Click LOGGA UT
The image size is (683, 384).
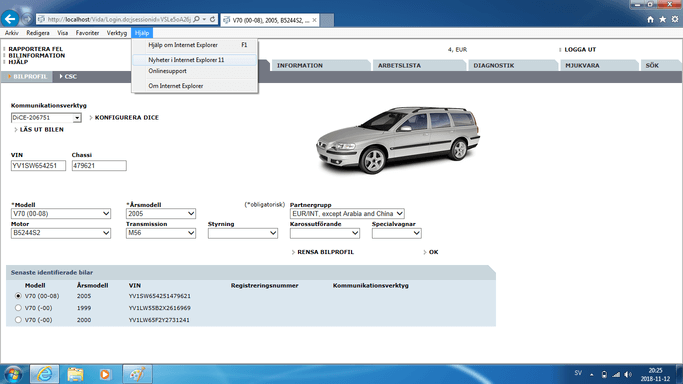[x=580, y=50]
